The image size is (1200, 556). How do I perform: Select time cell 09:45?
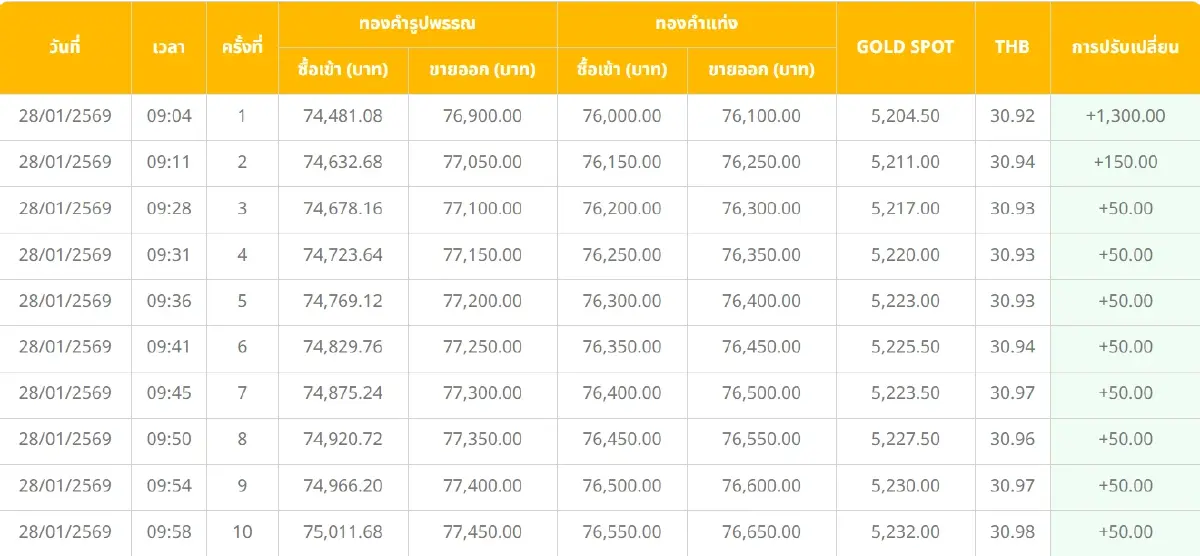169,393
